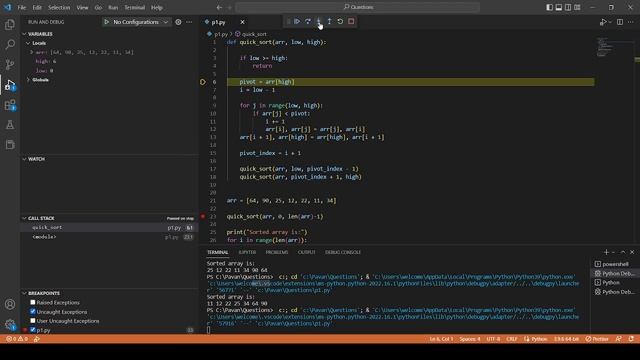
Task: Switch to the Jupyter panel tab
Action: point(247,252)
